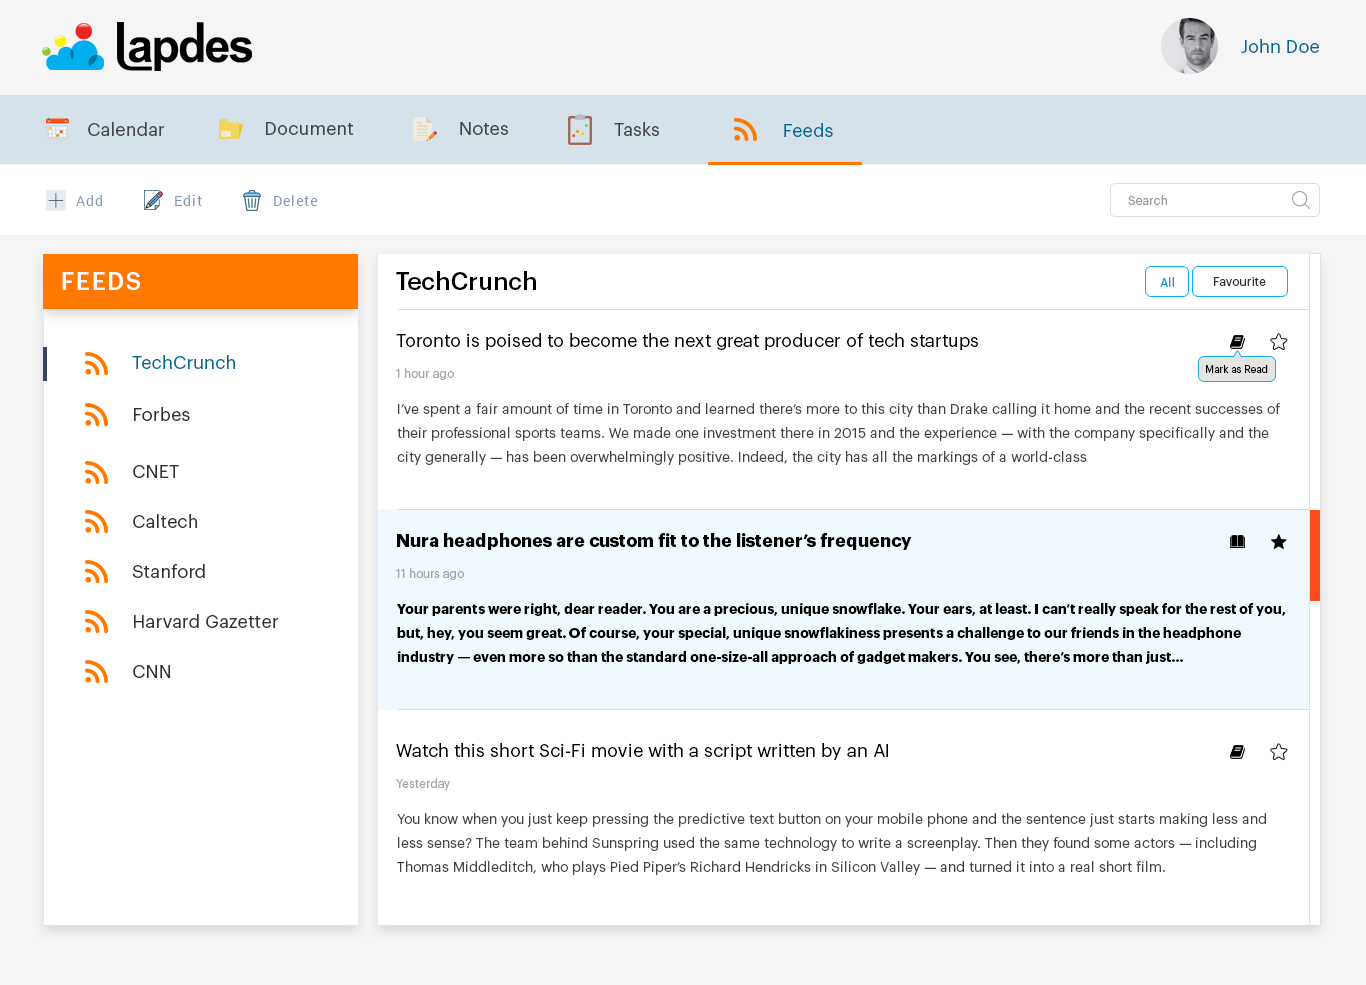Click the 'Yesterday' timestamp

coord(423,784)
